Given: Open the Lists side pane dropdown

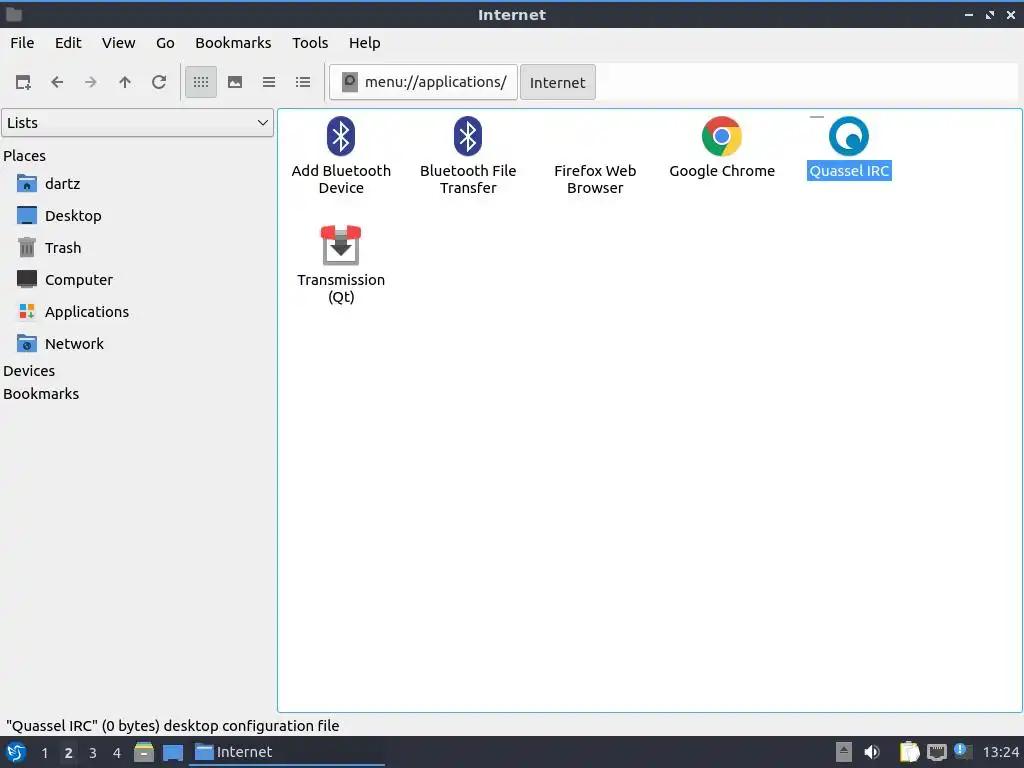Looking at the screenshot, I should point(137,123).
